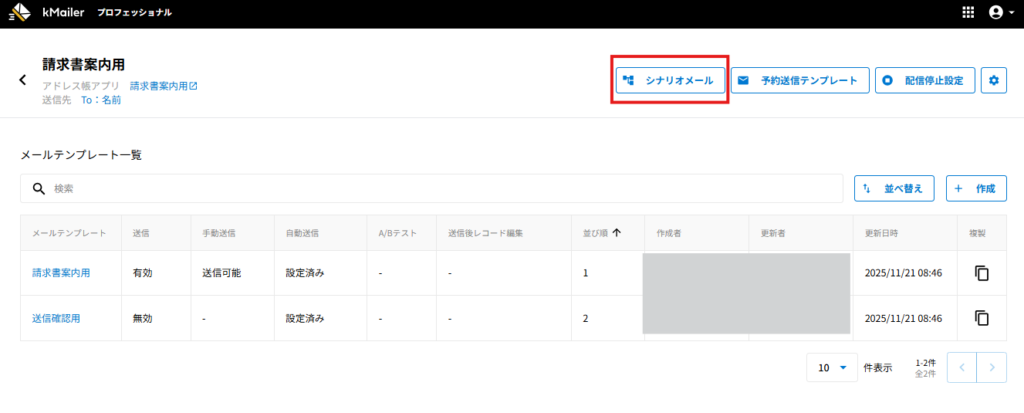Viewport: 1024px width, 413px height.
Task: Duplicate the 請求書案内用 template row
Action: click(981, 272)
